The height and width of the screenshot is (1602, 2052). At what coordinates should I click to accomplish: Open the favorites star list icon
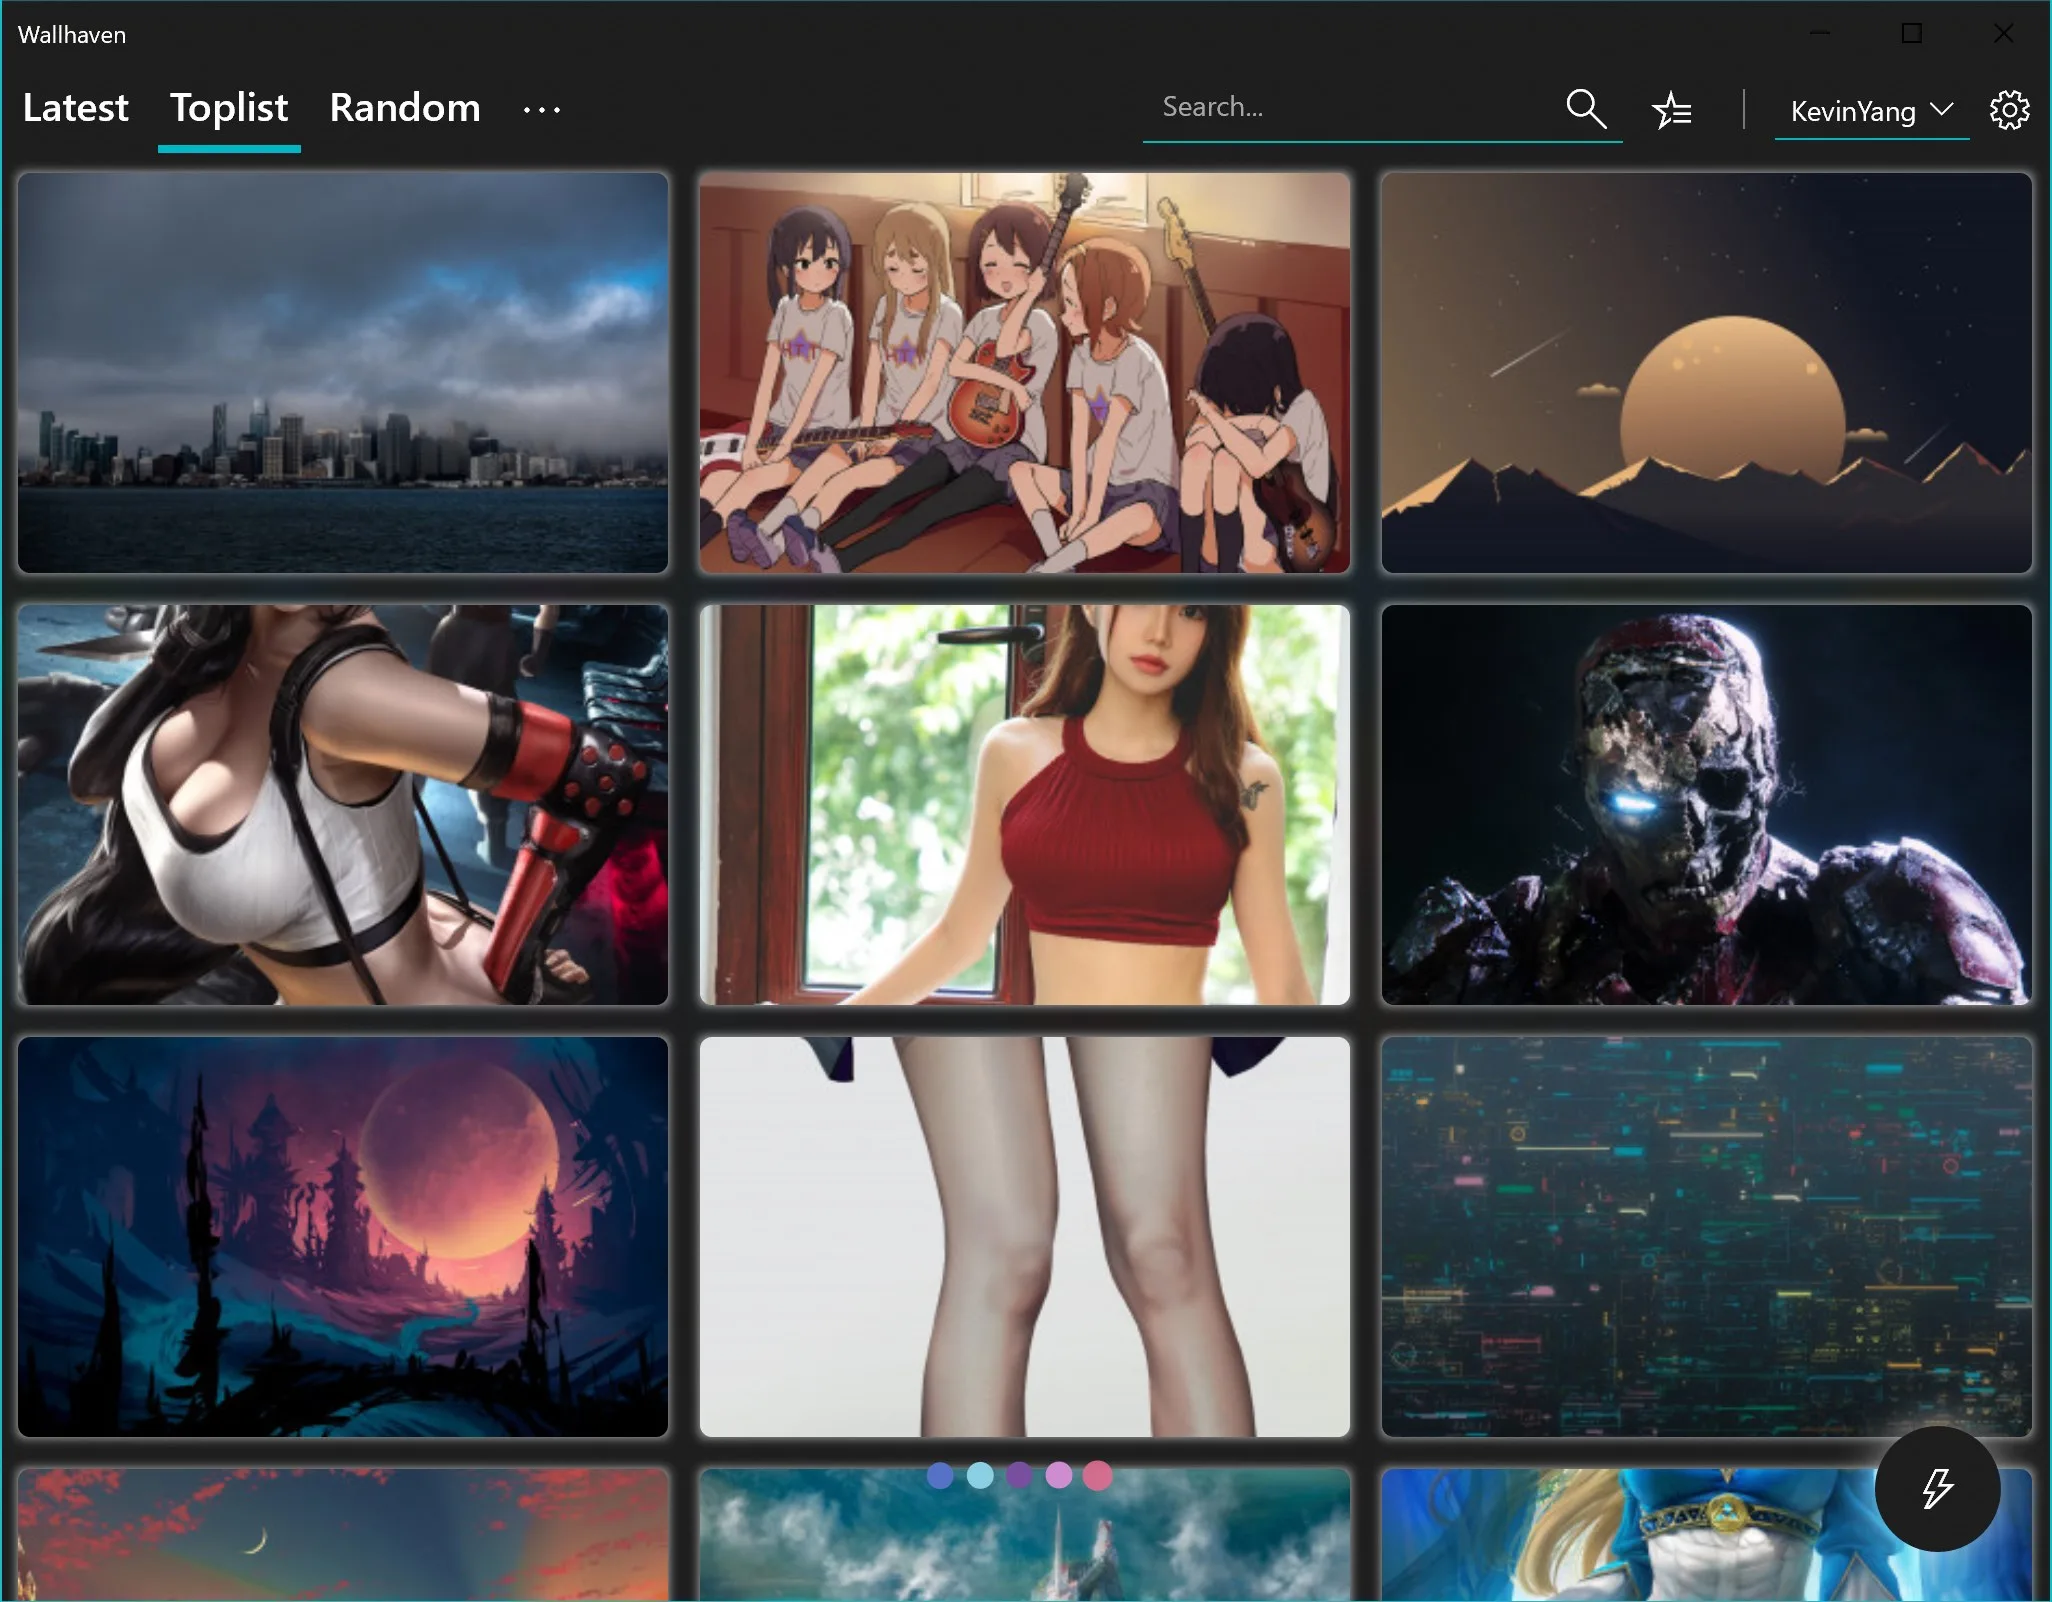(x=1672, y=109)
